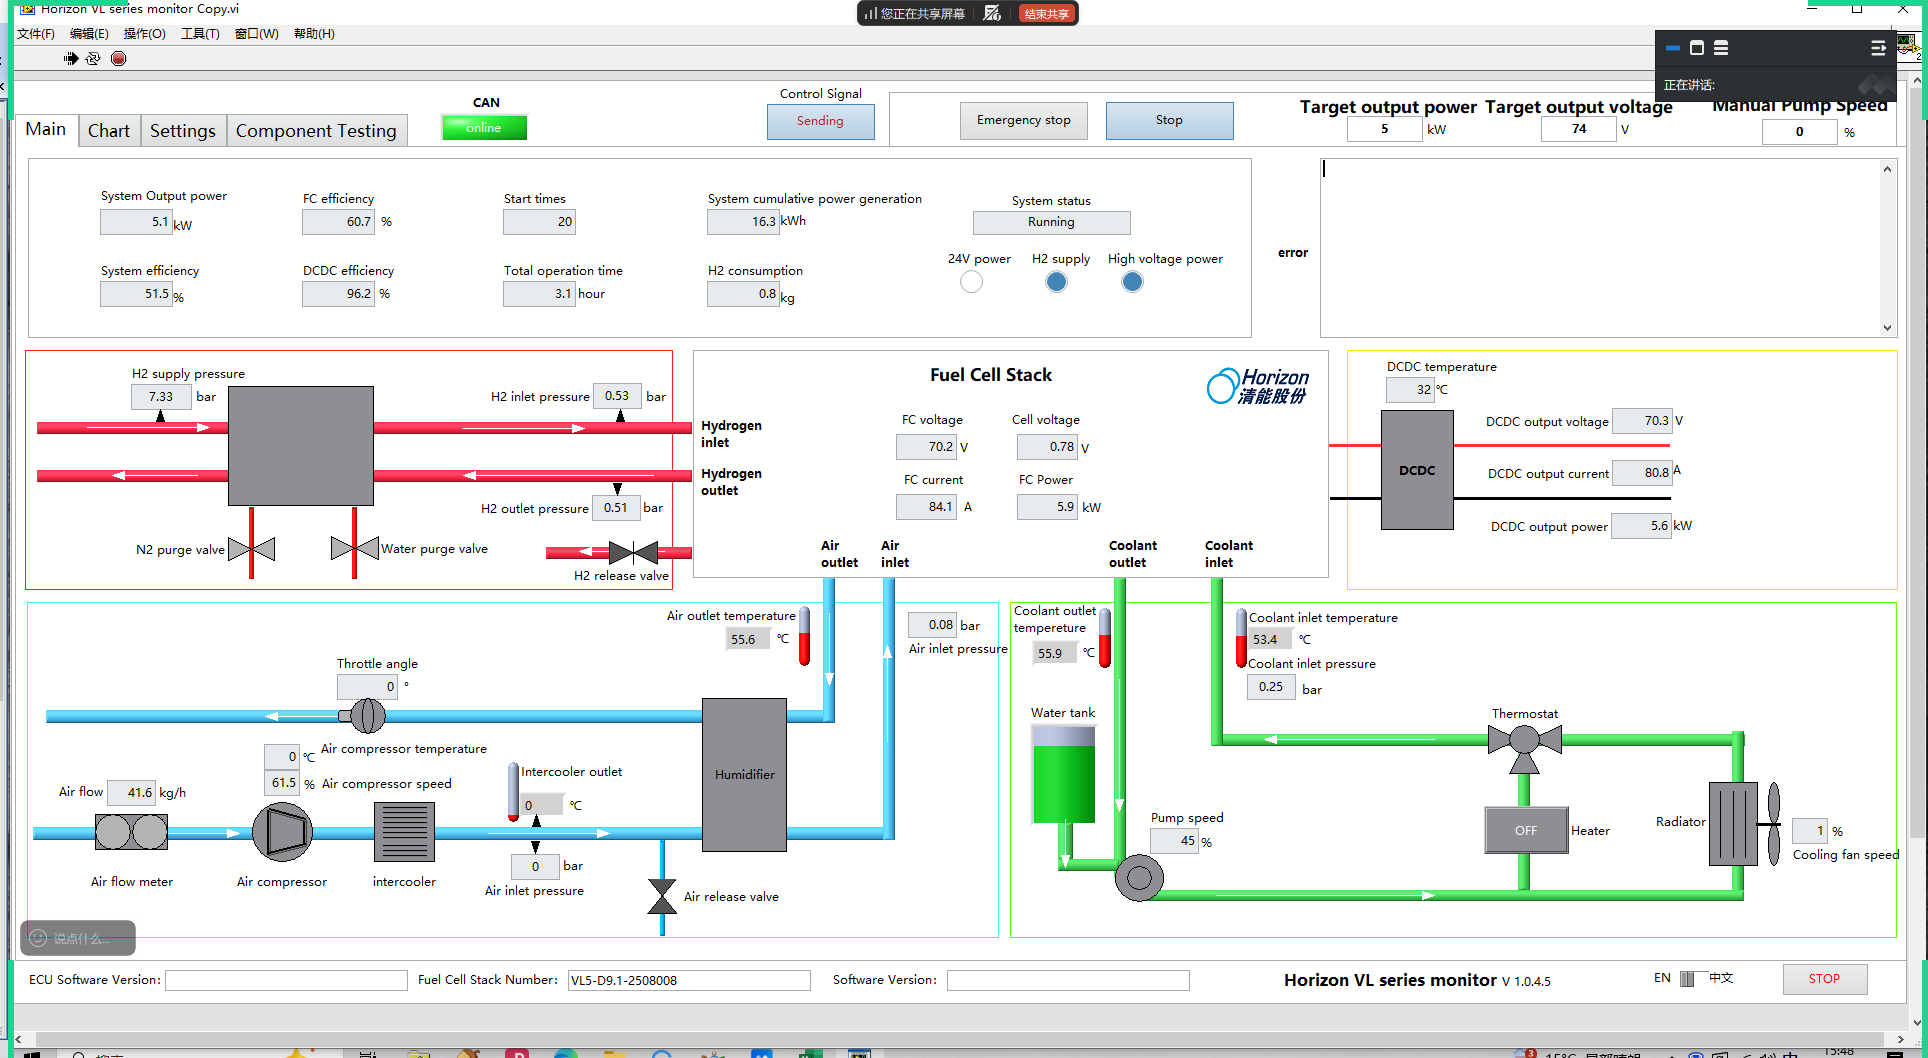The height and width of the screenshot is (1058, 1928).
Task: Click the Air release valve symbol
Action: tap(662, 897)
